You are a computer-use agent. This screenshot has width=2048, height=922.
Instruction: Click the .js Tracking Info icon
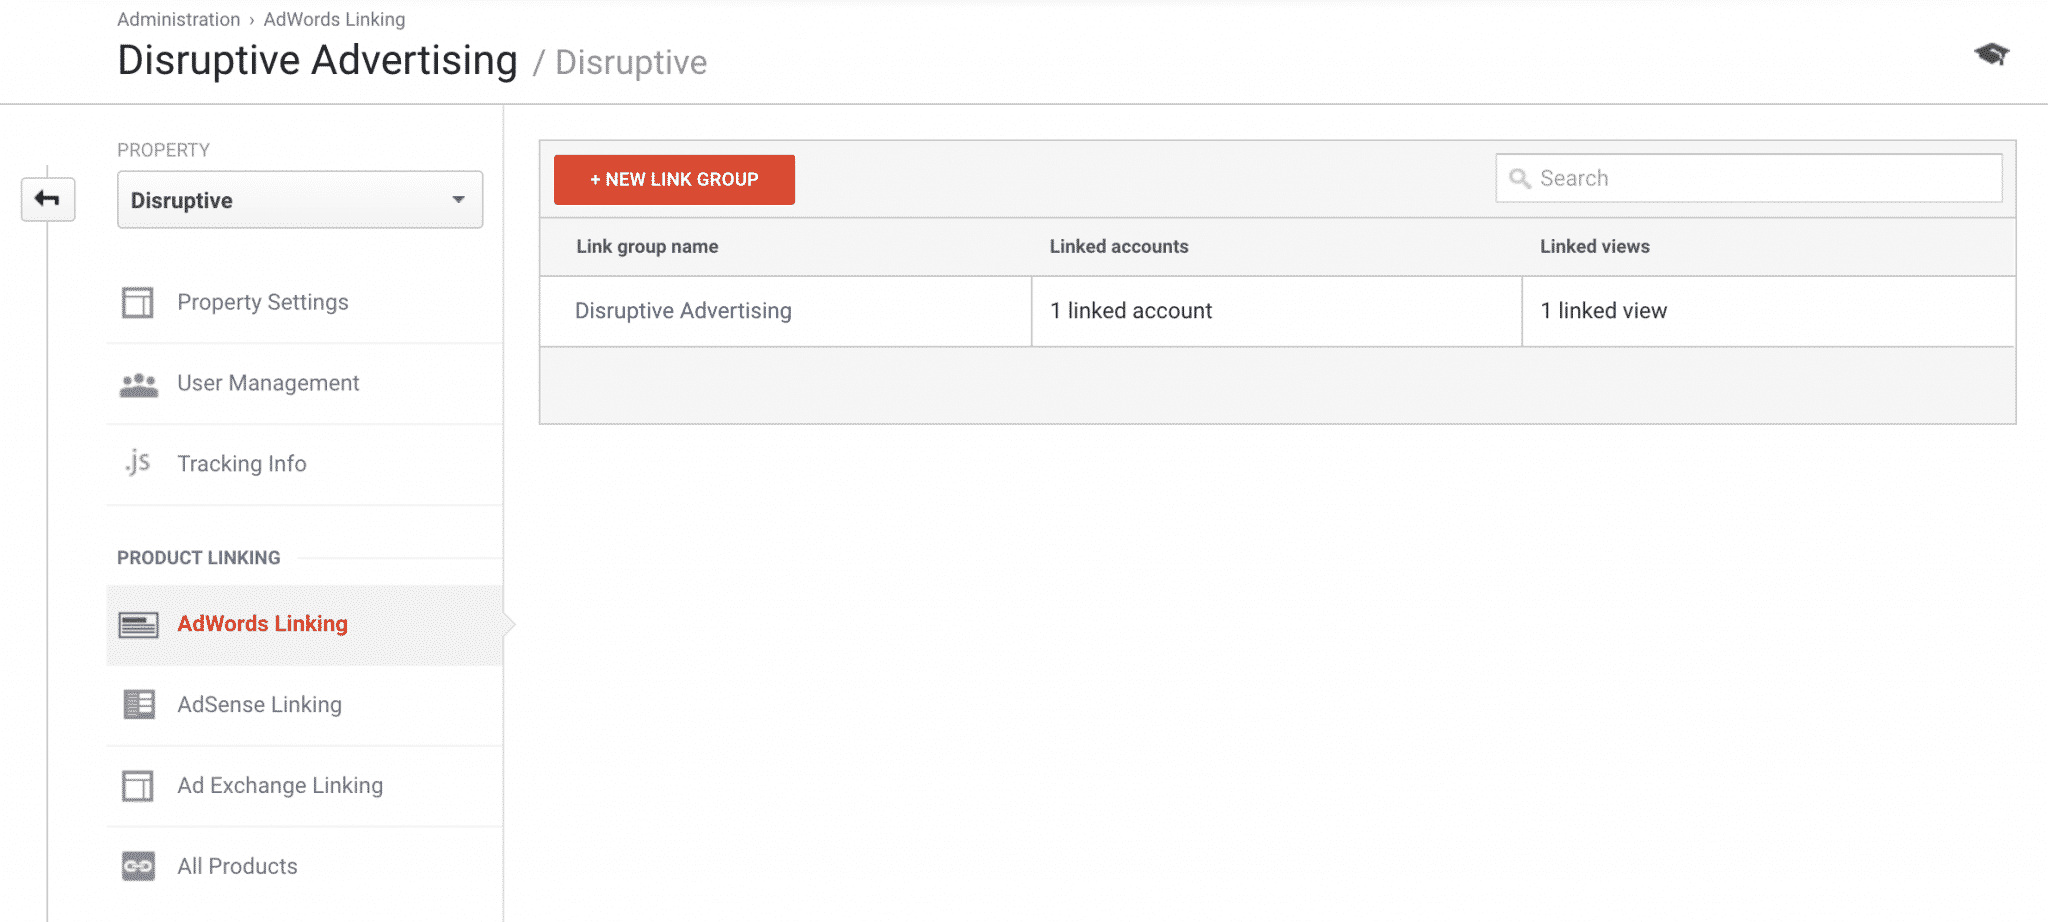pos(137,463)
